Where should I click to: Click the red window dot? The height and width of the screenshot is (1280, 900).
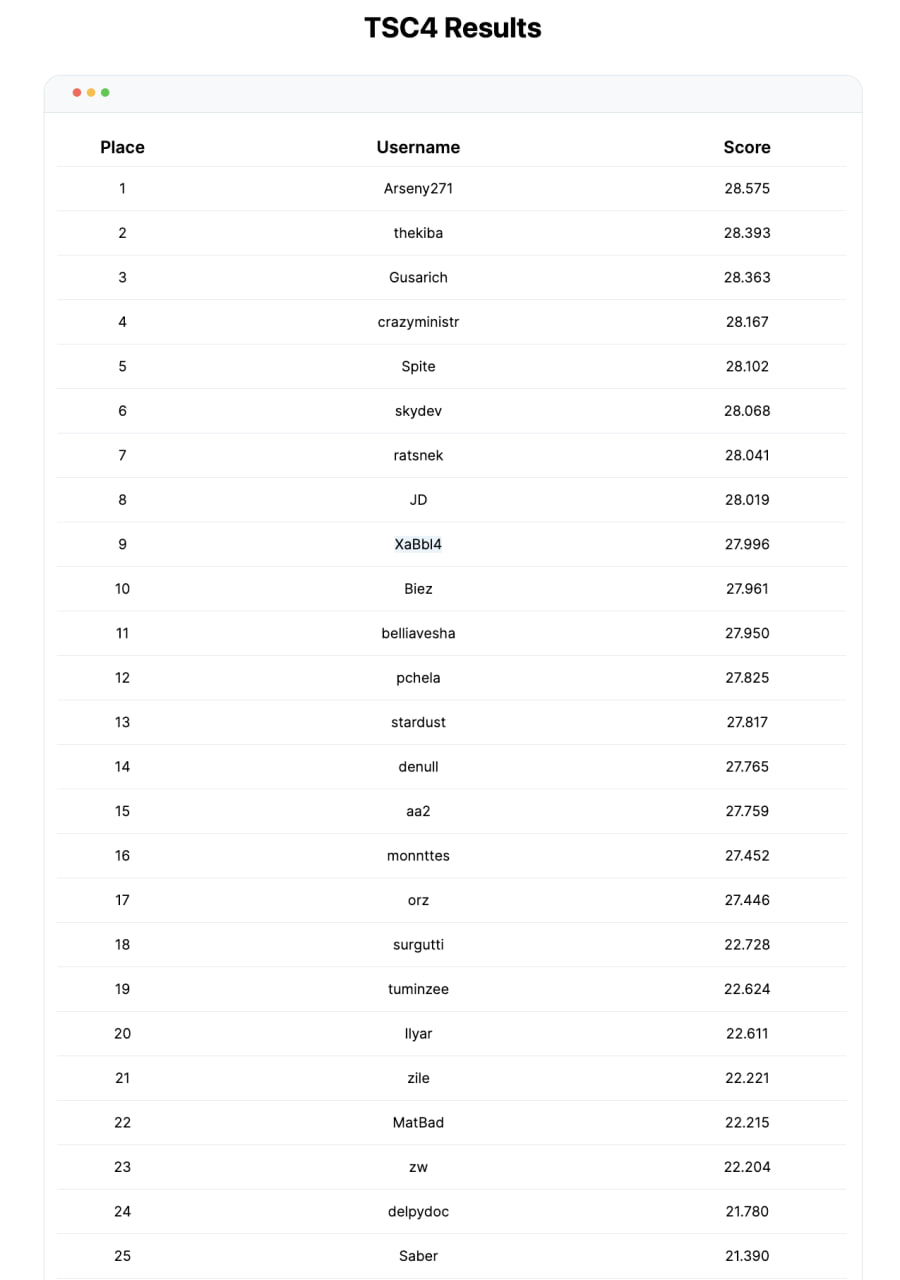[x=77, y=93]
